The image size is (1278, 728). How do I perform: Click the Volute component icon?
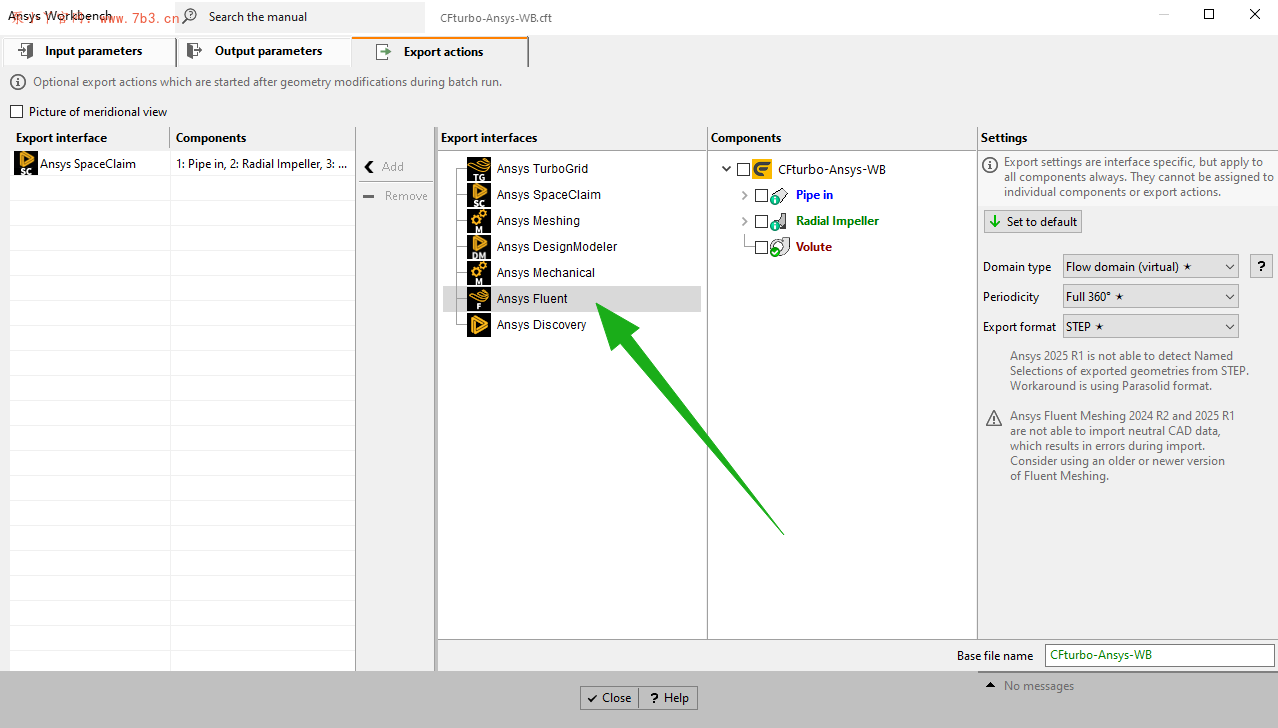click(x=780, y=247)
